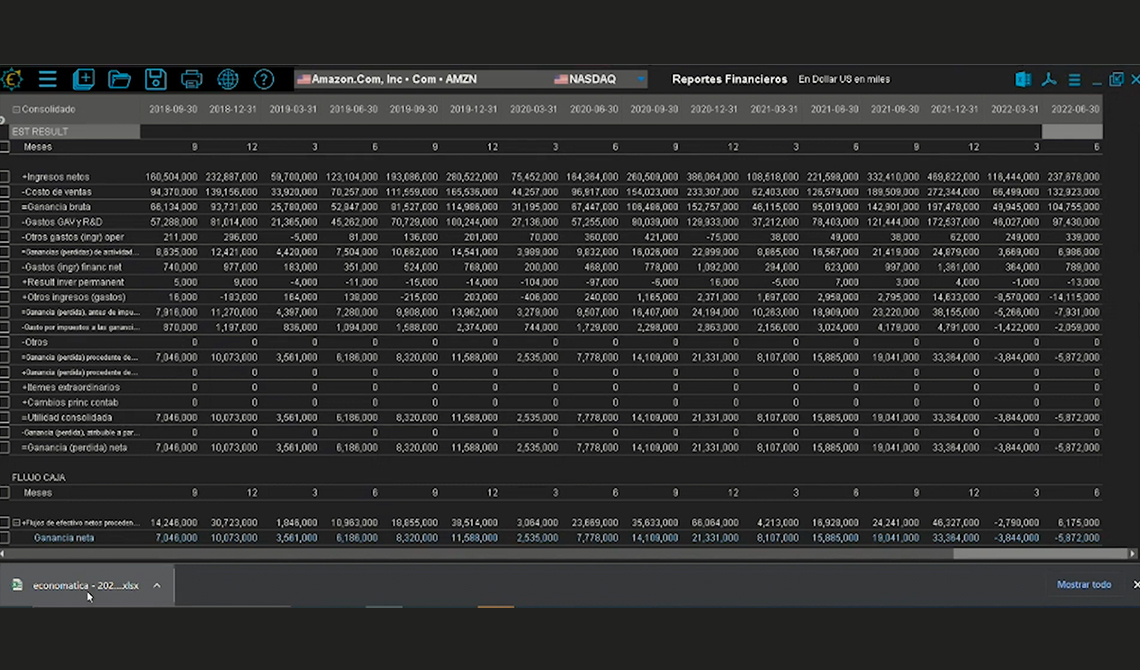Collapse the +Flujos de efectivo netos row
The width and height of the screenshot is (1140, 670).
point(16,522)
